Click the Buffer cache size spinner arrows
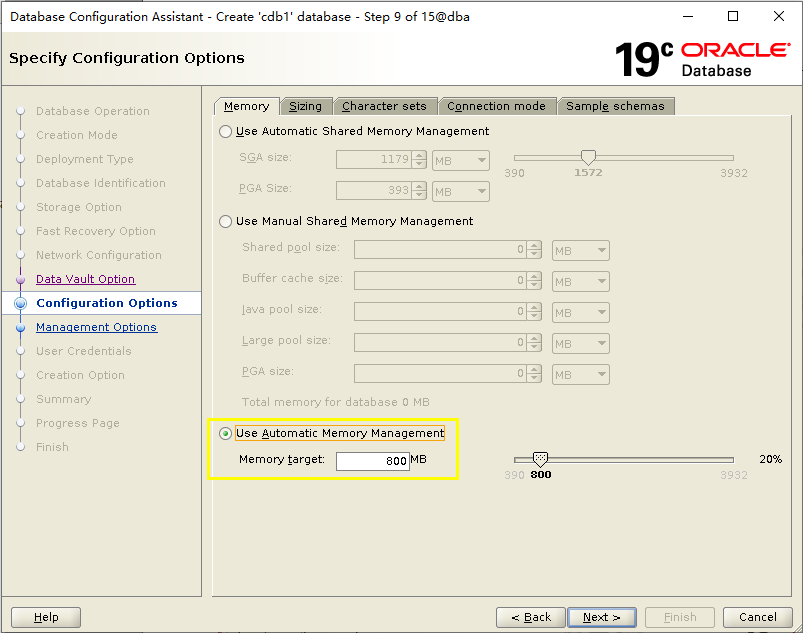This screenshot has width=803, height=633. click(534, 281)
